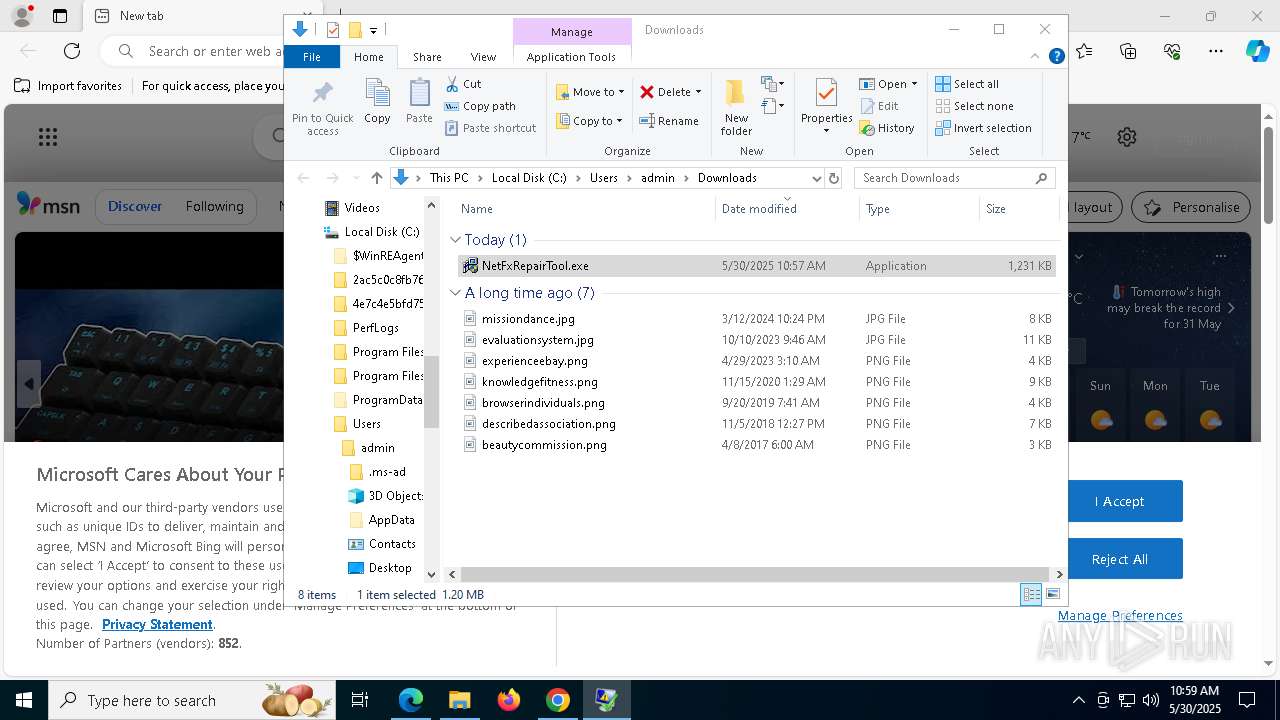The height and width of the screenshot is (720, 1280).
Task: Switch to large icons view layout
Action: click(x=1052, y=595)
